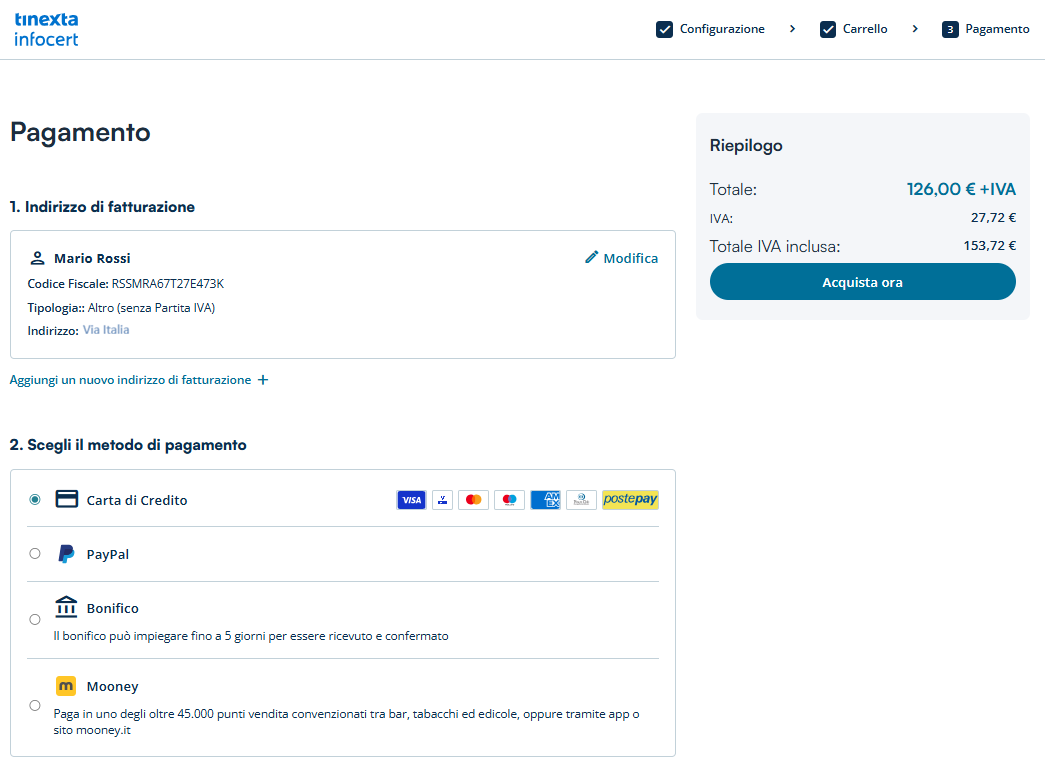The height and width of the screenshot is (770, 1045).
Task: Click the yellow Mooney logo icon
Action: pos(66,686)
